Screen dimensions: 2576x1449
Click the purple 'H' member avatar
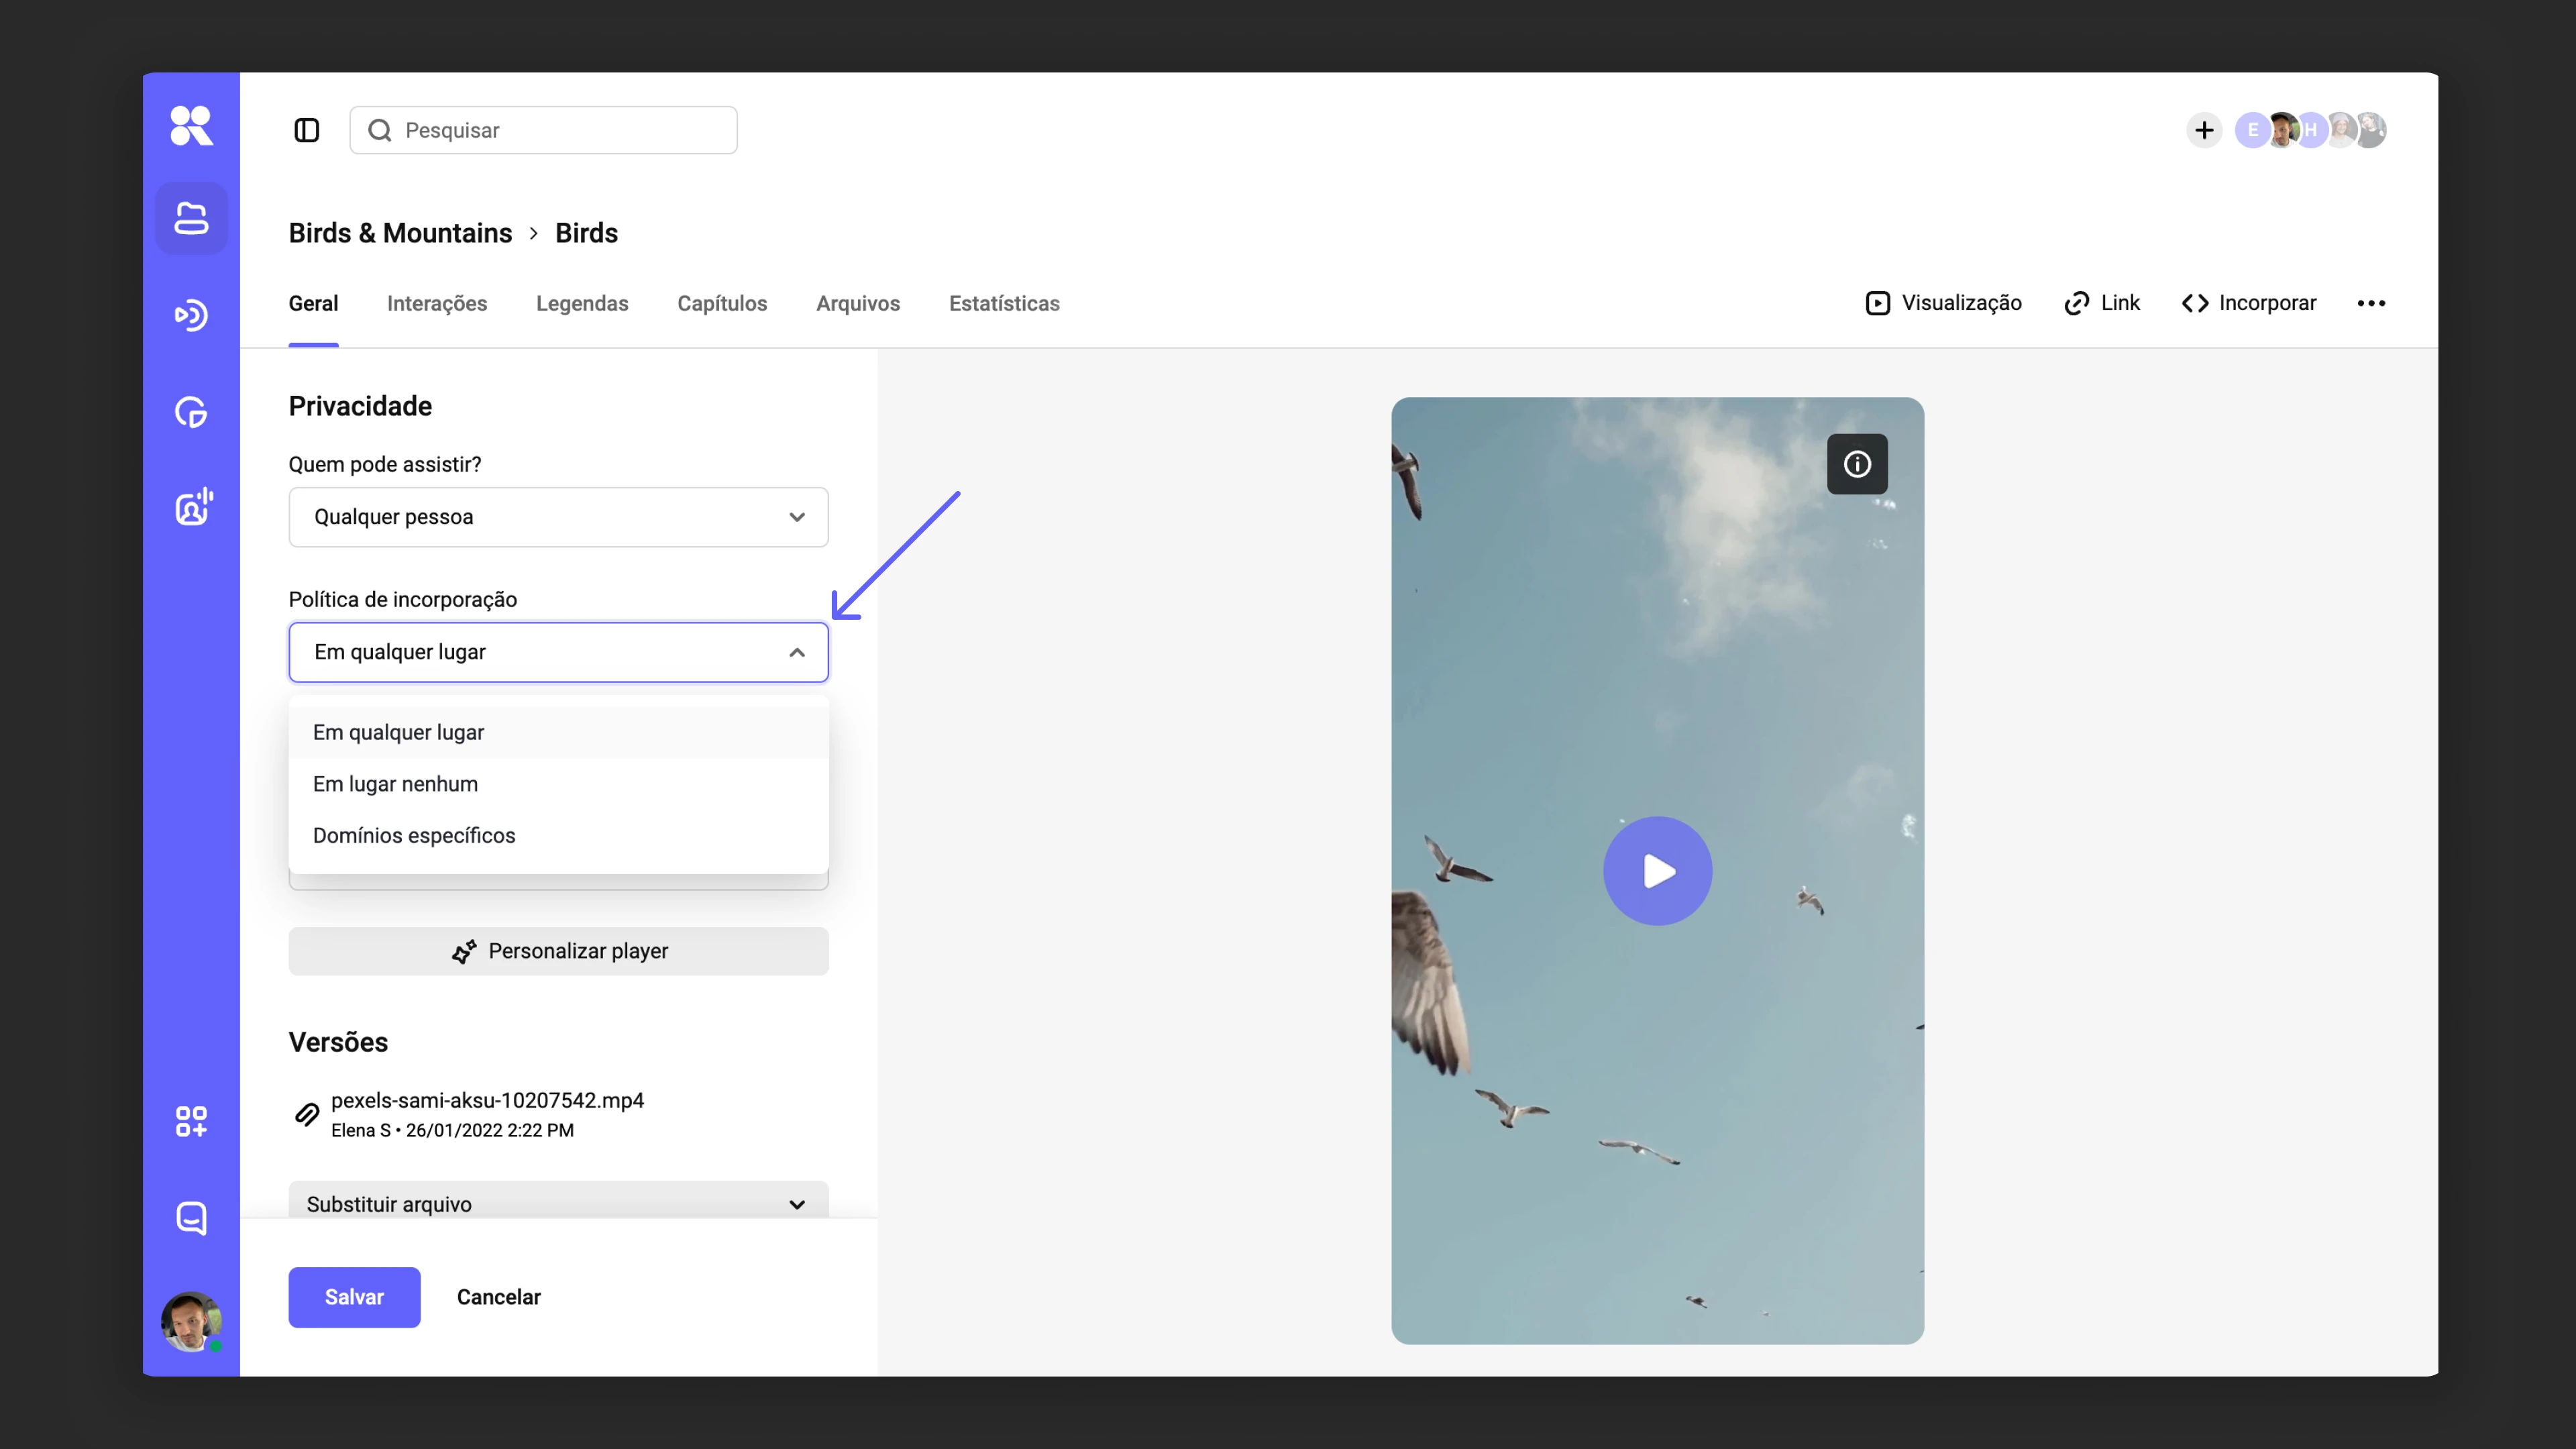click(2311, 130)
